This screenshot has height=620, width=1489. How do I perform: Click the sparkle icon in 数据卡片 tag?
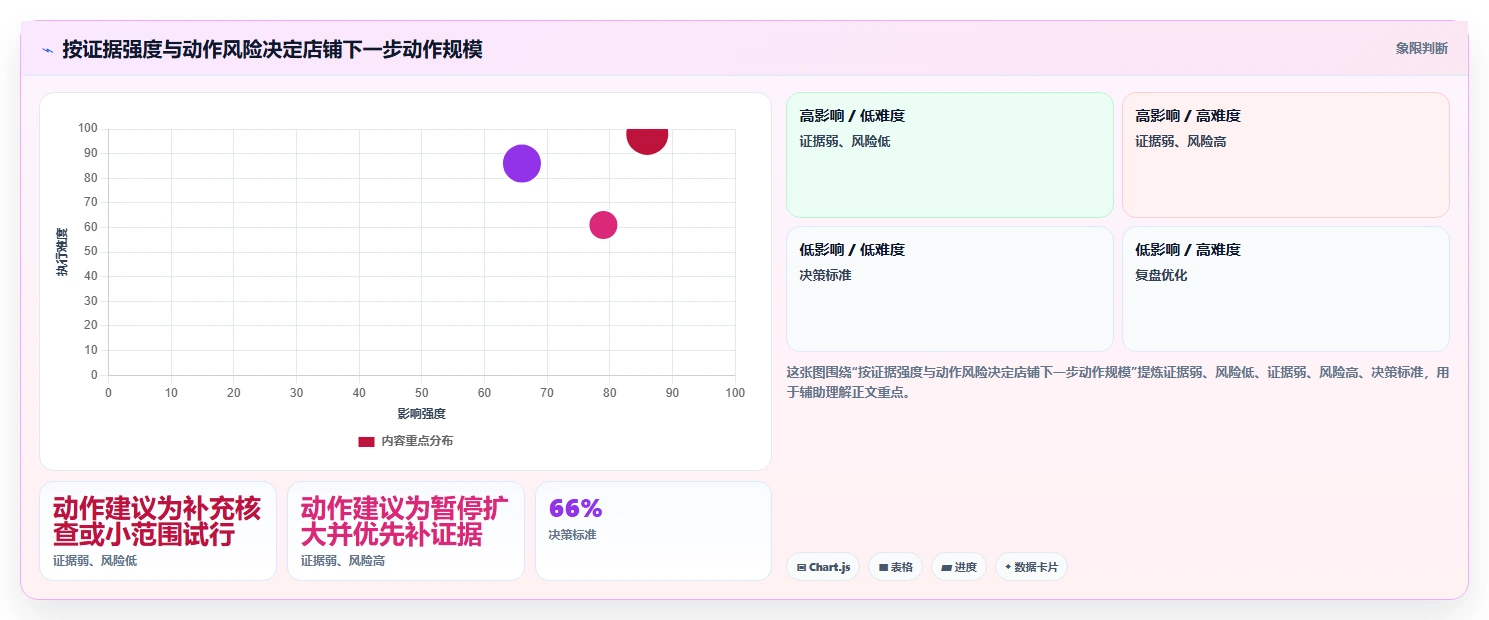pos(1008,567)
